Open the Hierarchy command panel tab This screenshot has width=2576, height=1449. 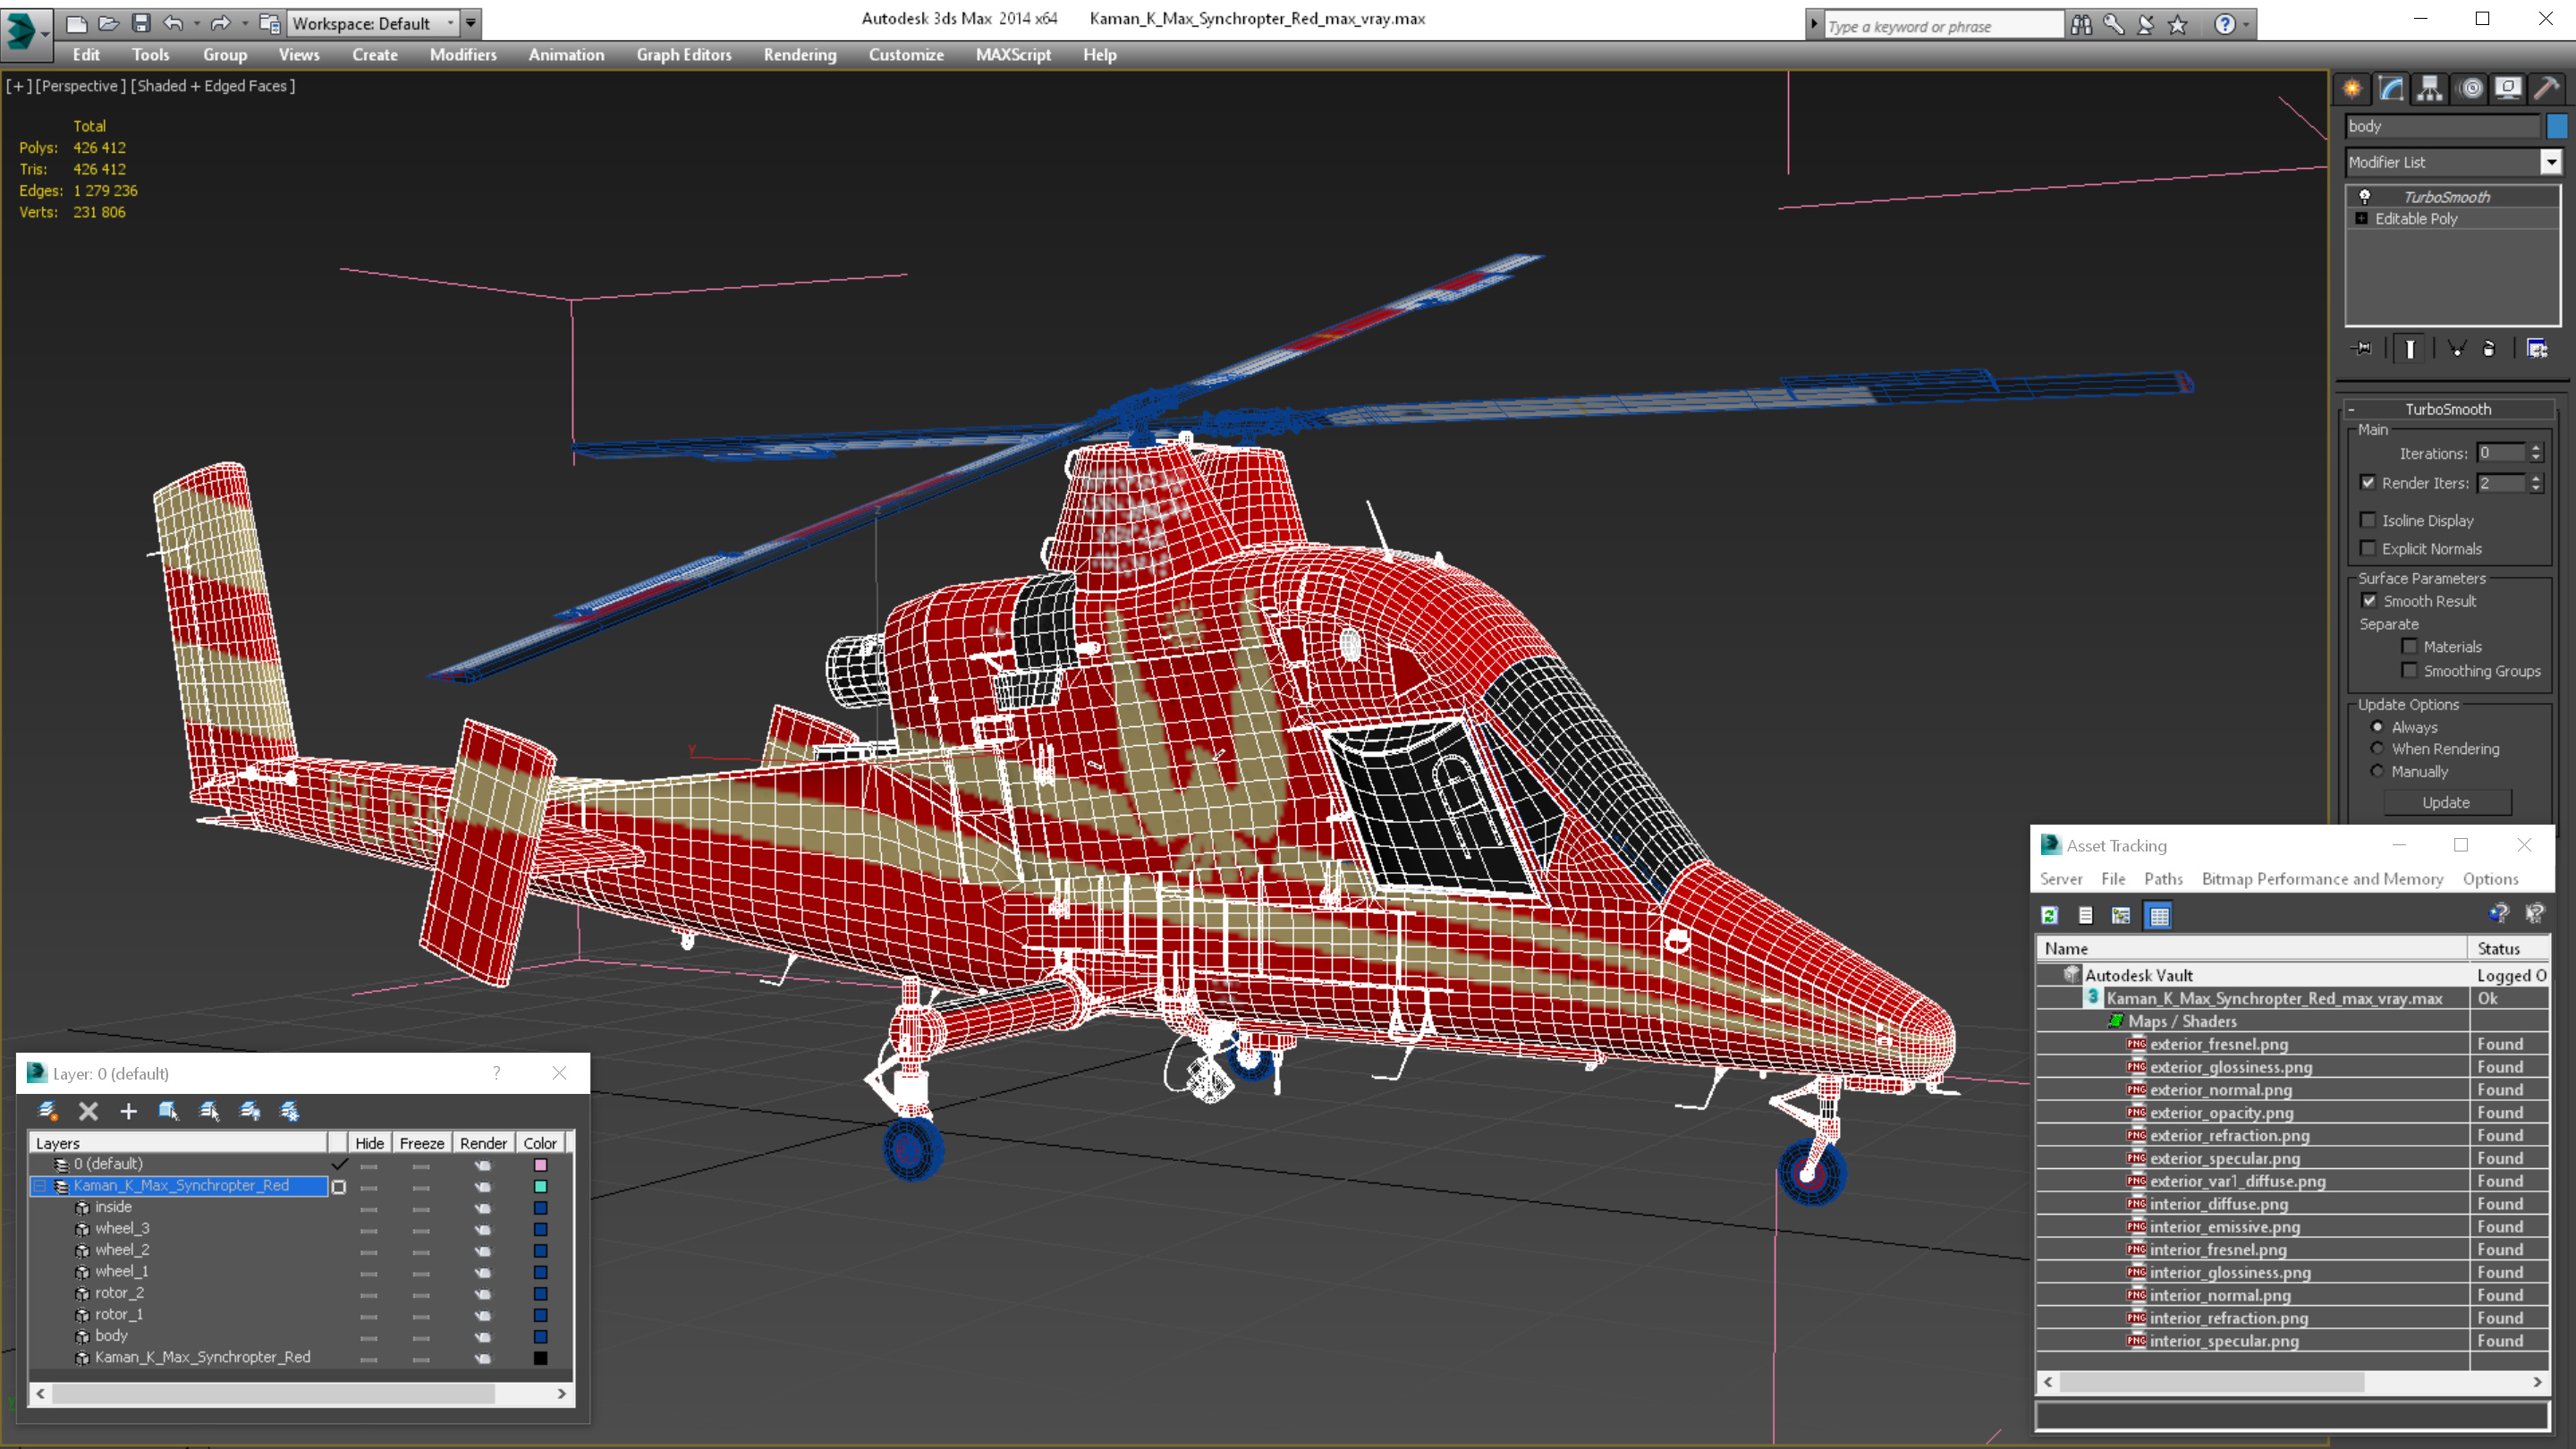2429,88
